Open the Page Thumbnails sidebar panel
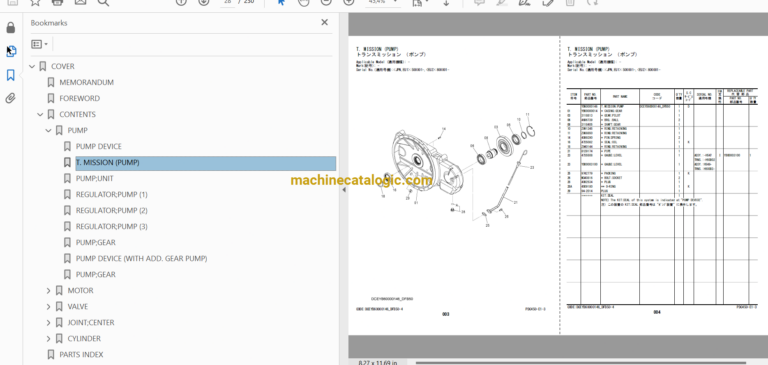768x365 pixels. pos(11,51)
